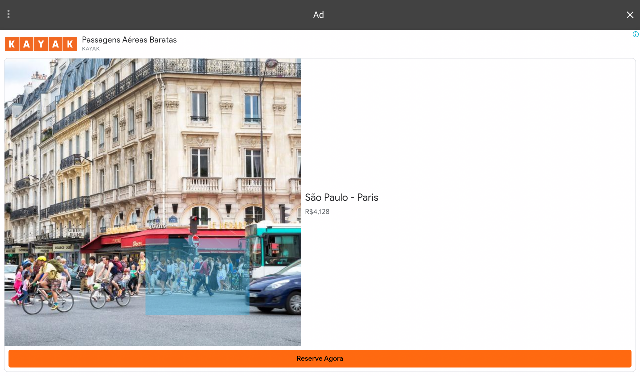The height and width of the screenshot is (376, 640).
Task: Click the orange KAYAK logo
Action: coord(41,44)
